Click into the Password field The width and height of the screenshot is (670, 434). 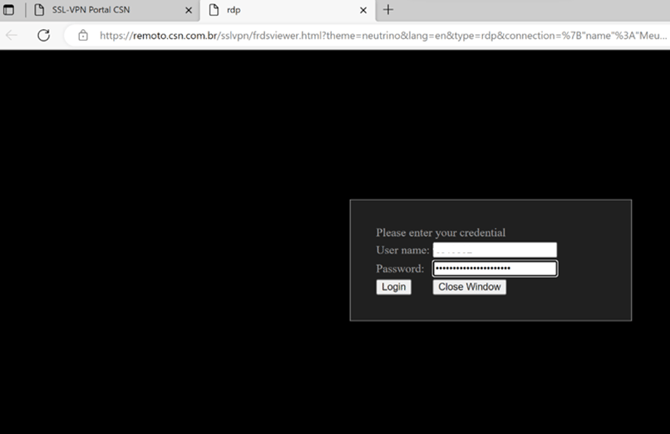point(494,268)
